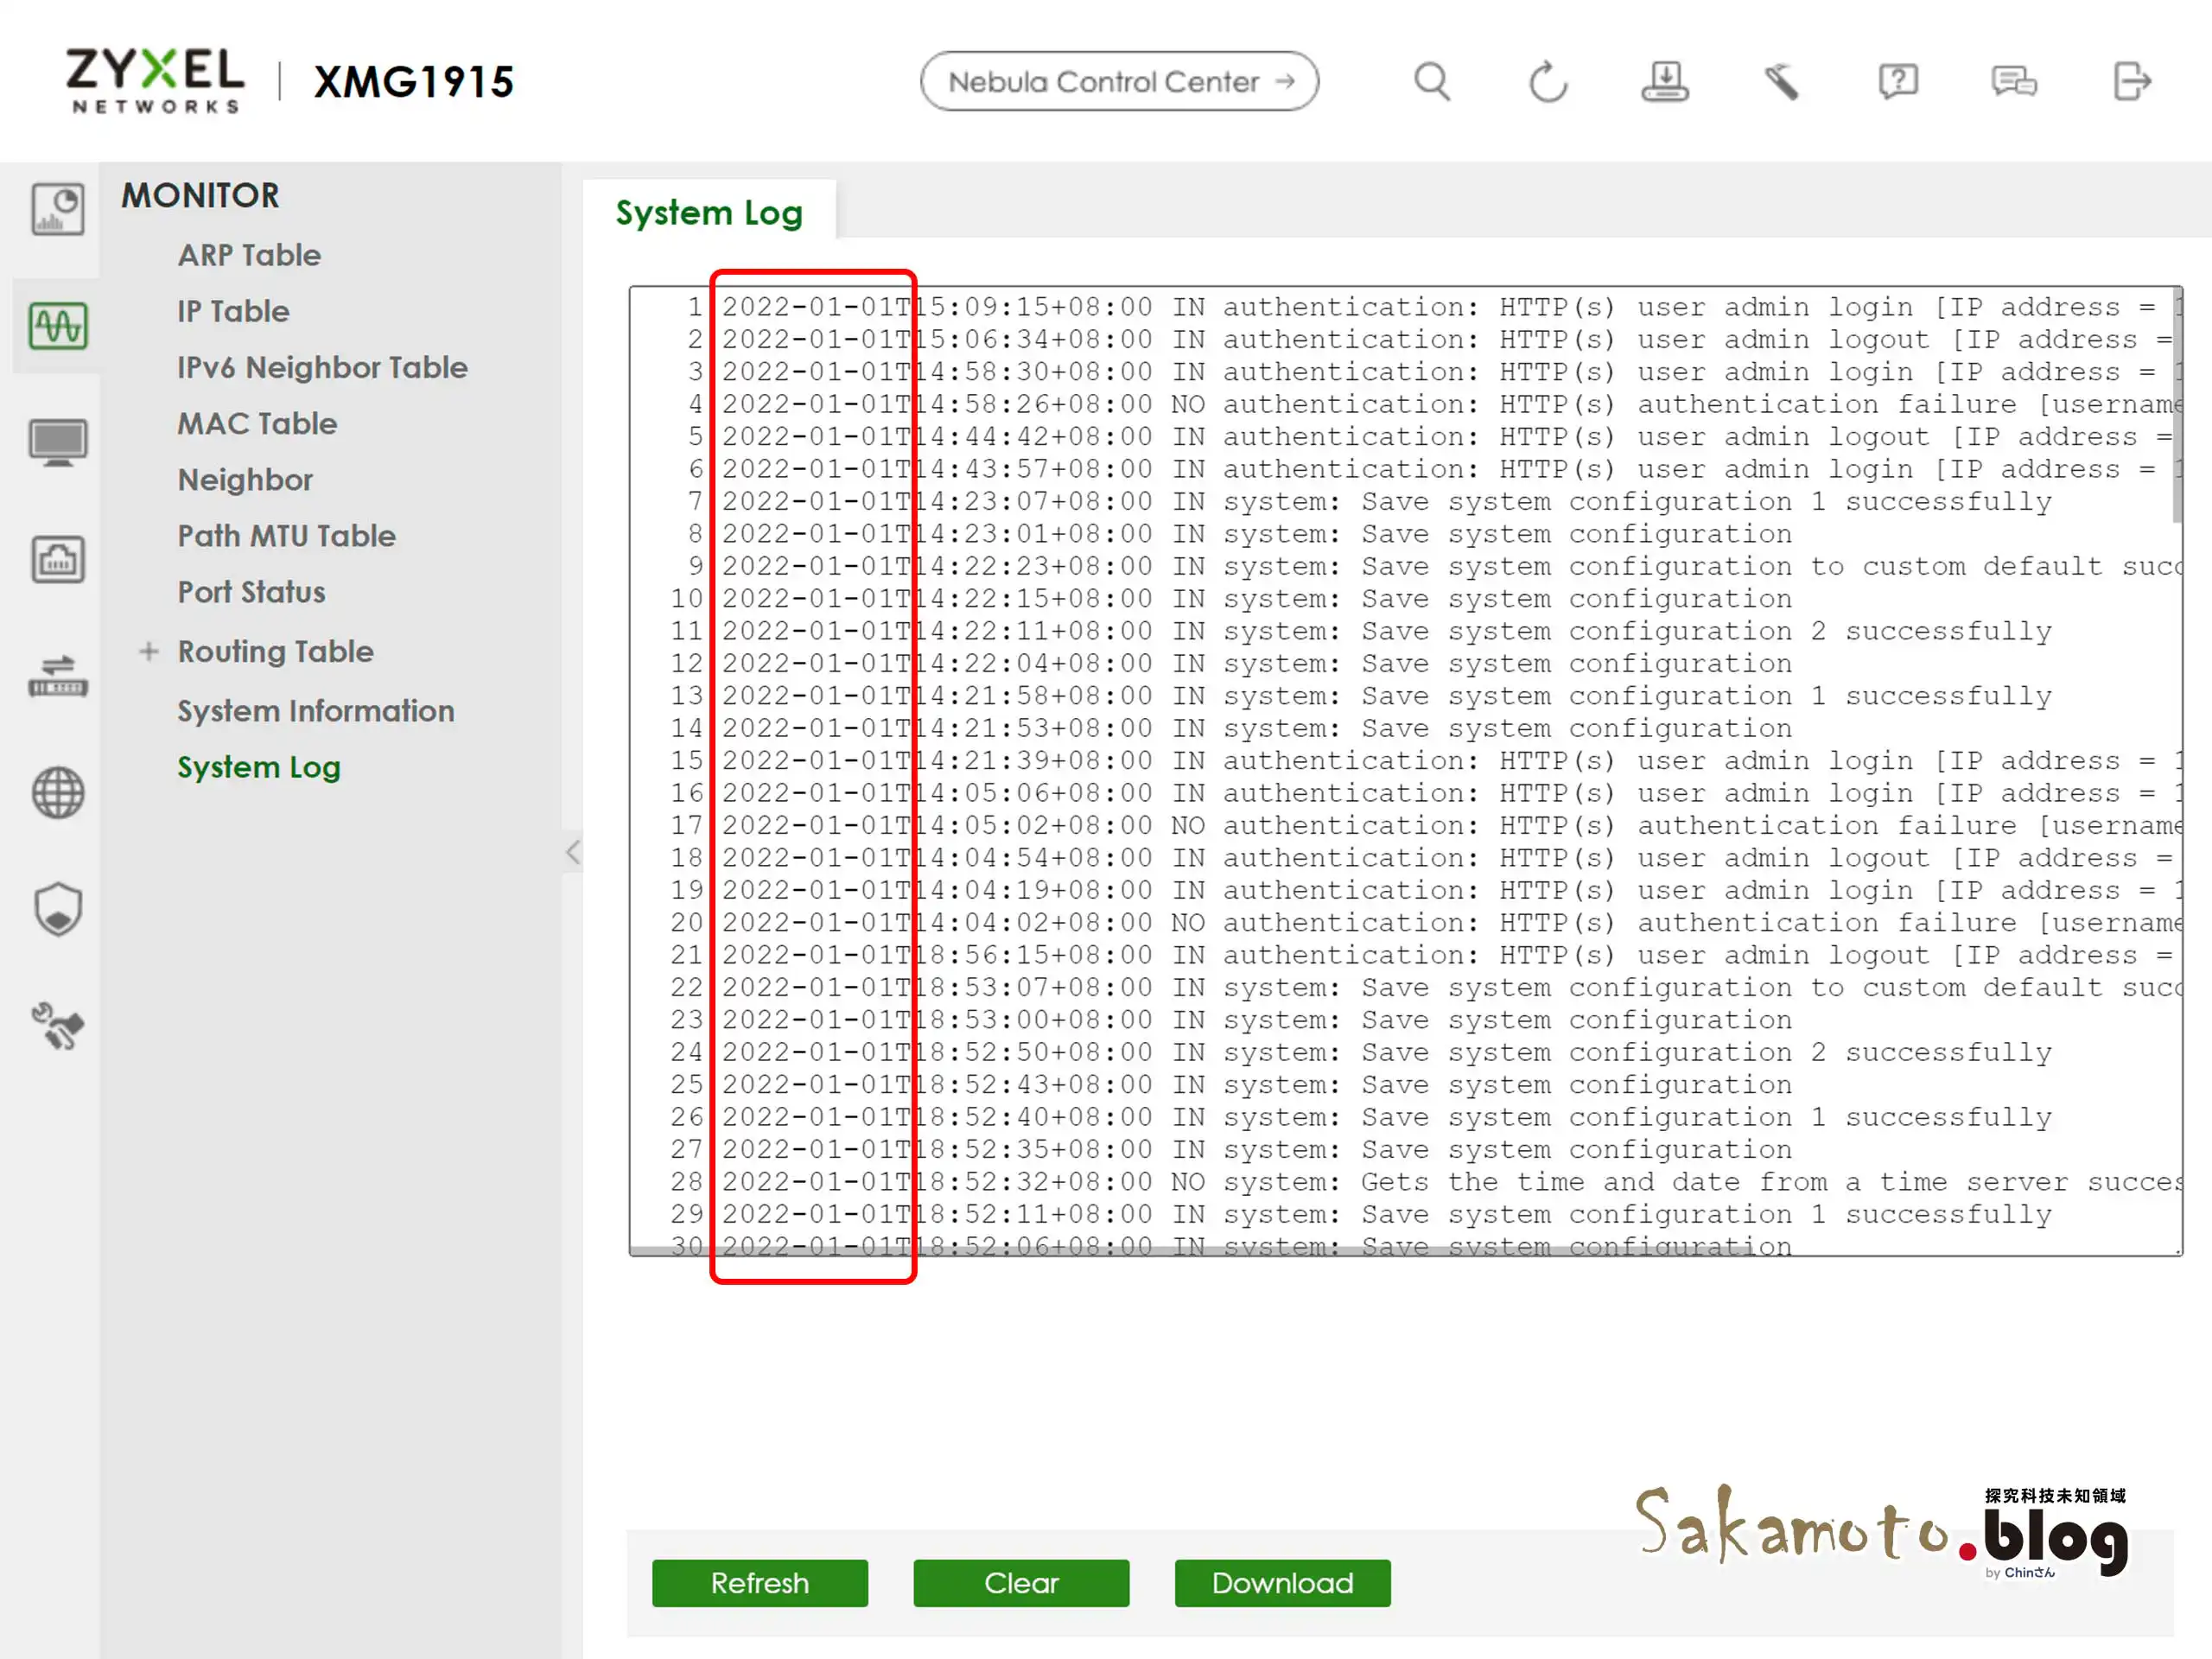Click the logout icon
The height and width of the screenshot is (1659, 2212).
(x=2131, y=82)
